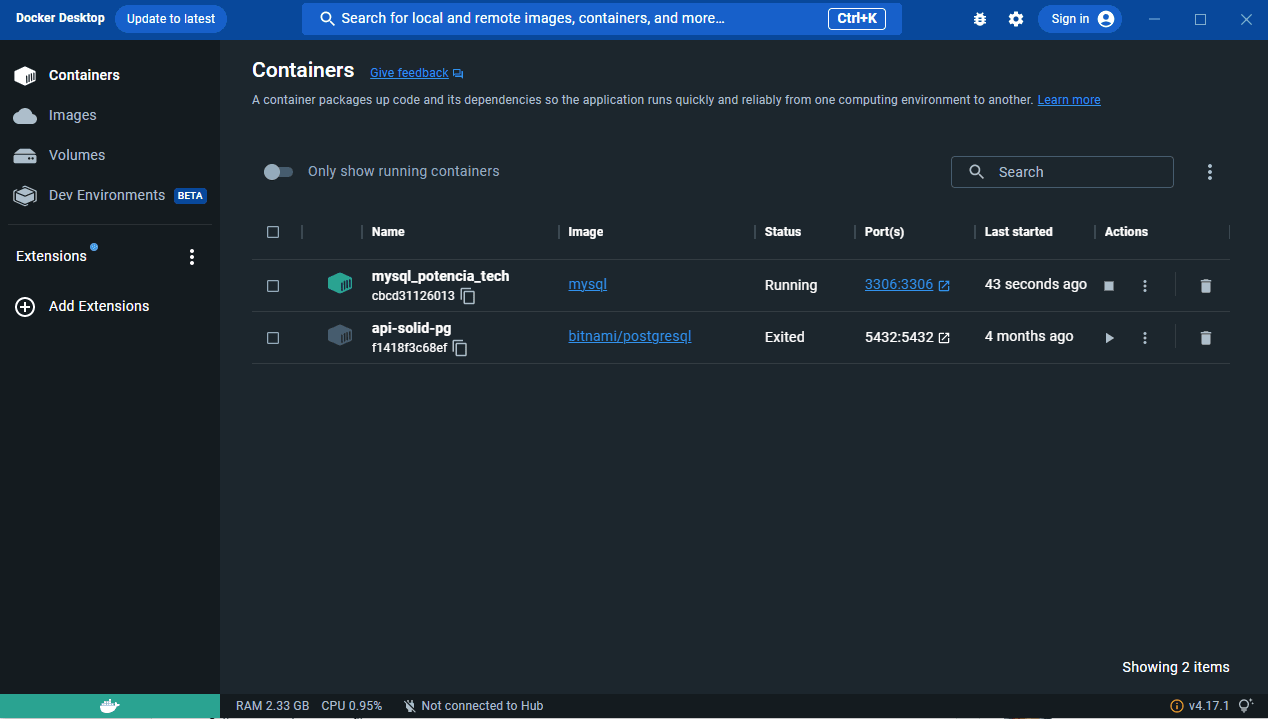Click the api-solid-pg container icon
The image size is (1268, 719).
click(340, 336)
